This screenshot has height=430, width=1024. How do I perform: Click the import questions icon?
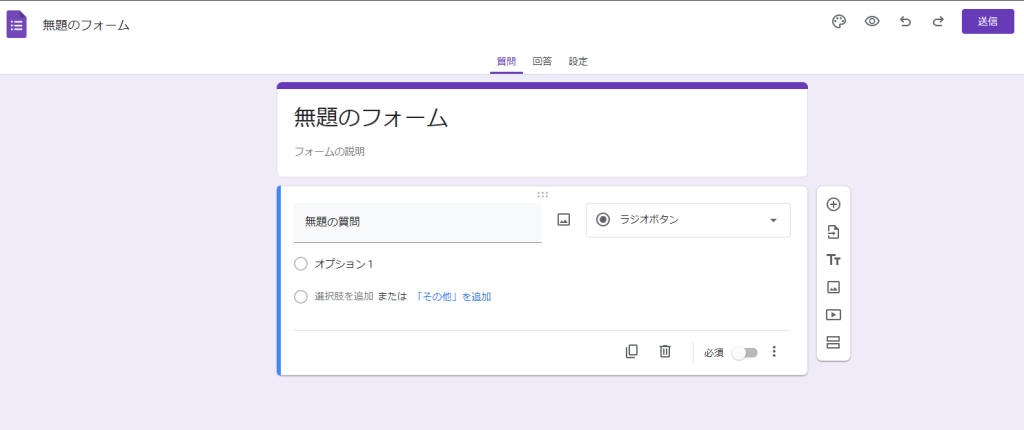pyautogui.click(x=833, y=232)
